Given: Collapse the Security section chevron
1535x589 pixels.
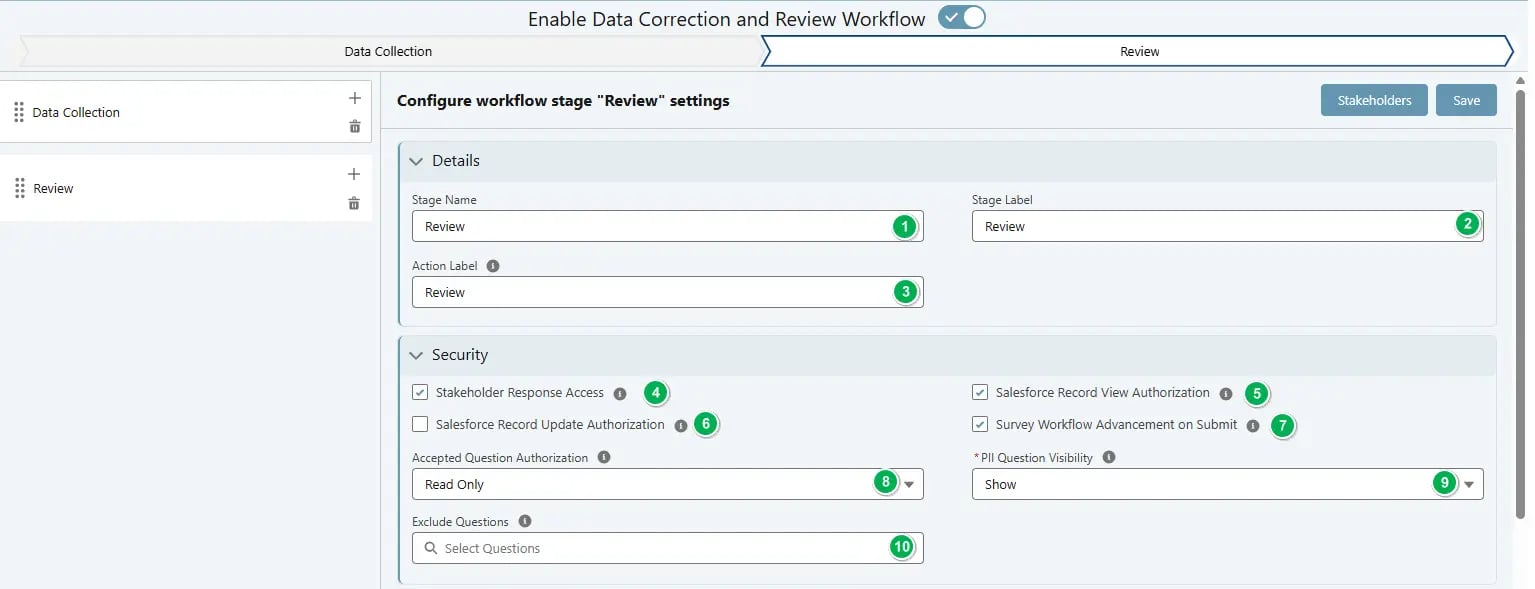Looking at the screenshot, I should point(416,355).
